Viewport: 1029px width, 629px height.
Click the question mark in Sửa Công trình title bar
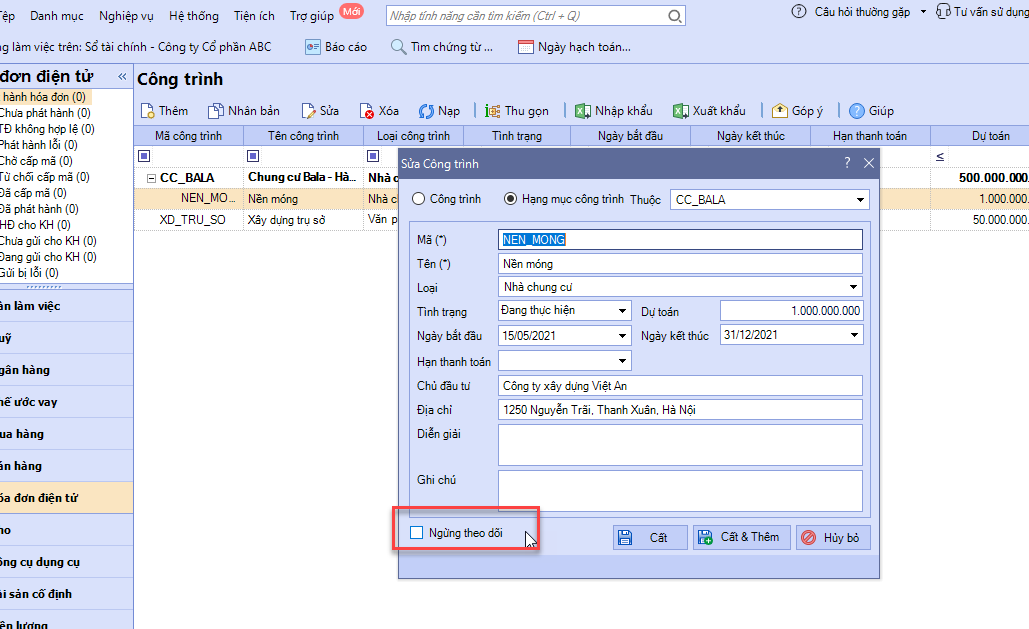pyautogui.click(x=847, y=163)
